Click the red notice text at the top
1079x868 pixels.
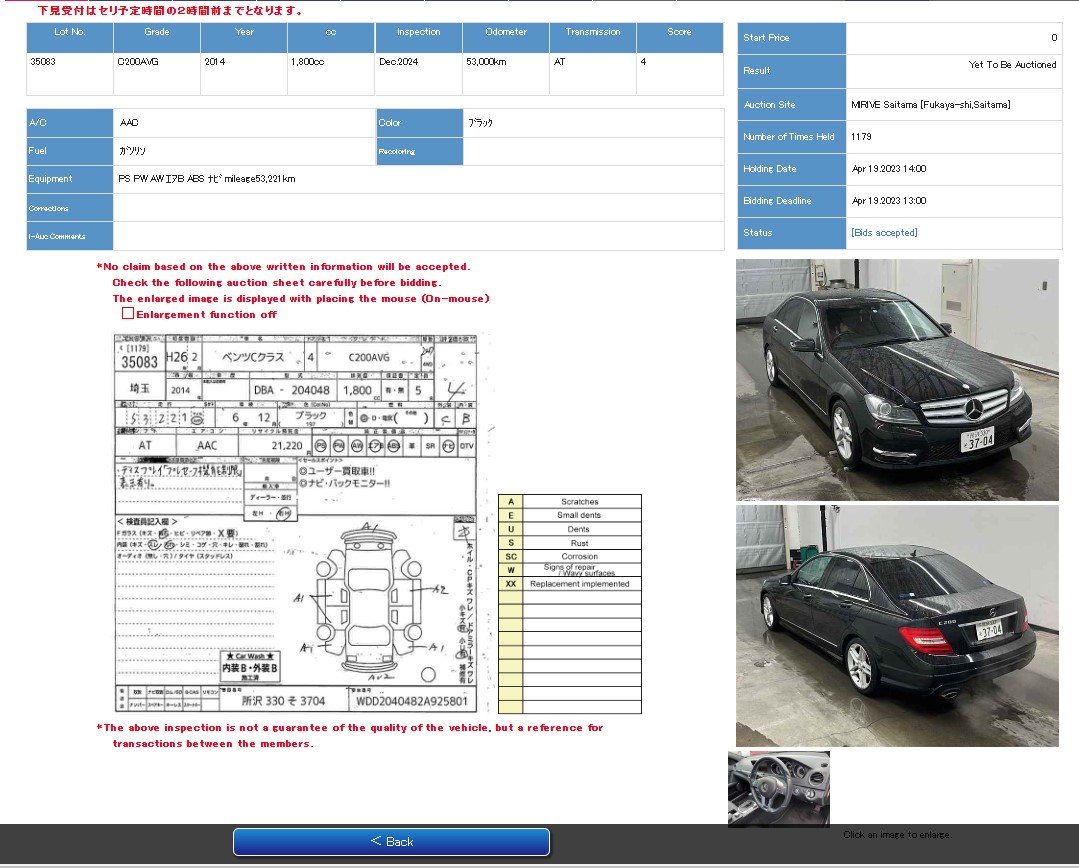pyautogui.click(x=170, y=10)
